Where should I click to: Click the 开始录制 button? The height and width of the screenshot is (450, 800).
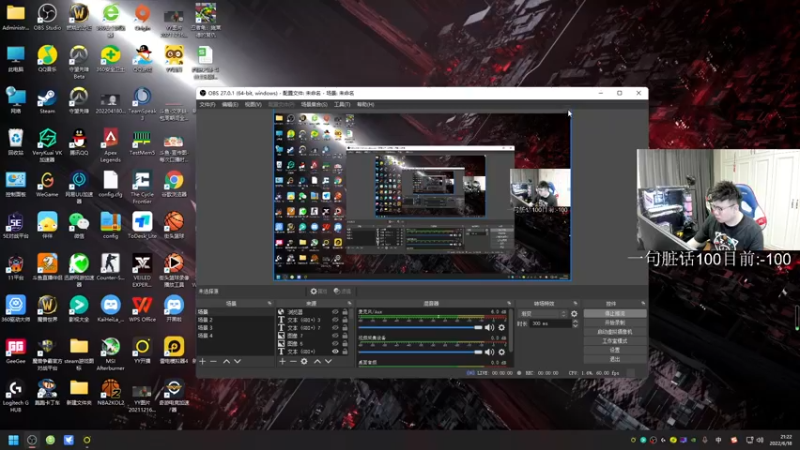[615, 322]
